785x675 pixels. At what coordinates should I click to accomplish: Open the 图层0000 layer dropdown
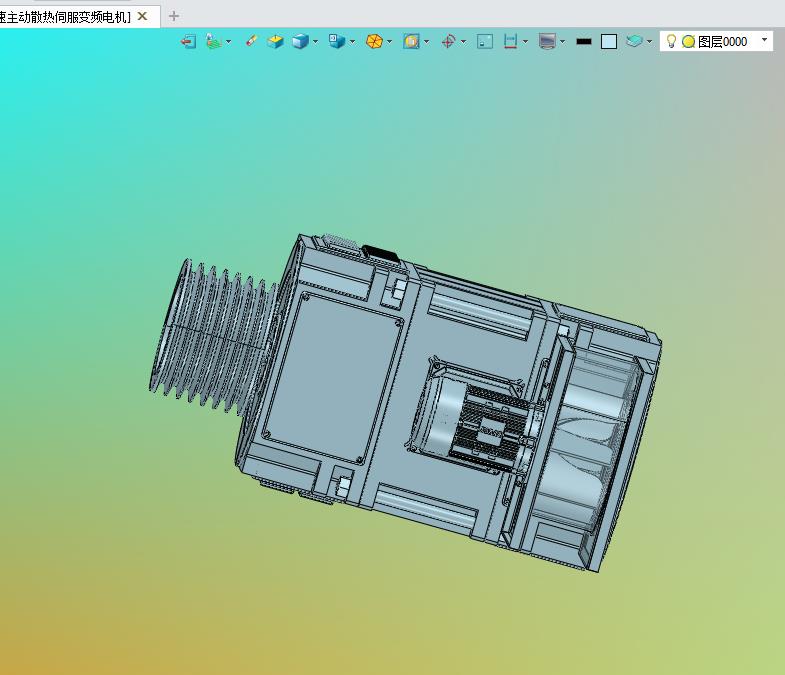(765, 41)
